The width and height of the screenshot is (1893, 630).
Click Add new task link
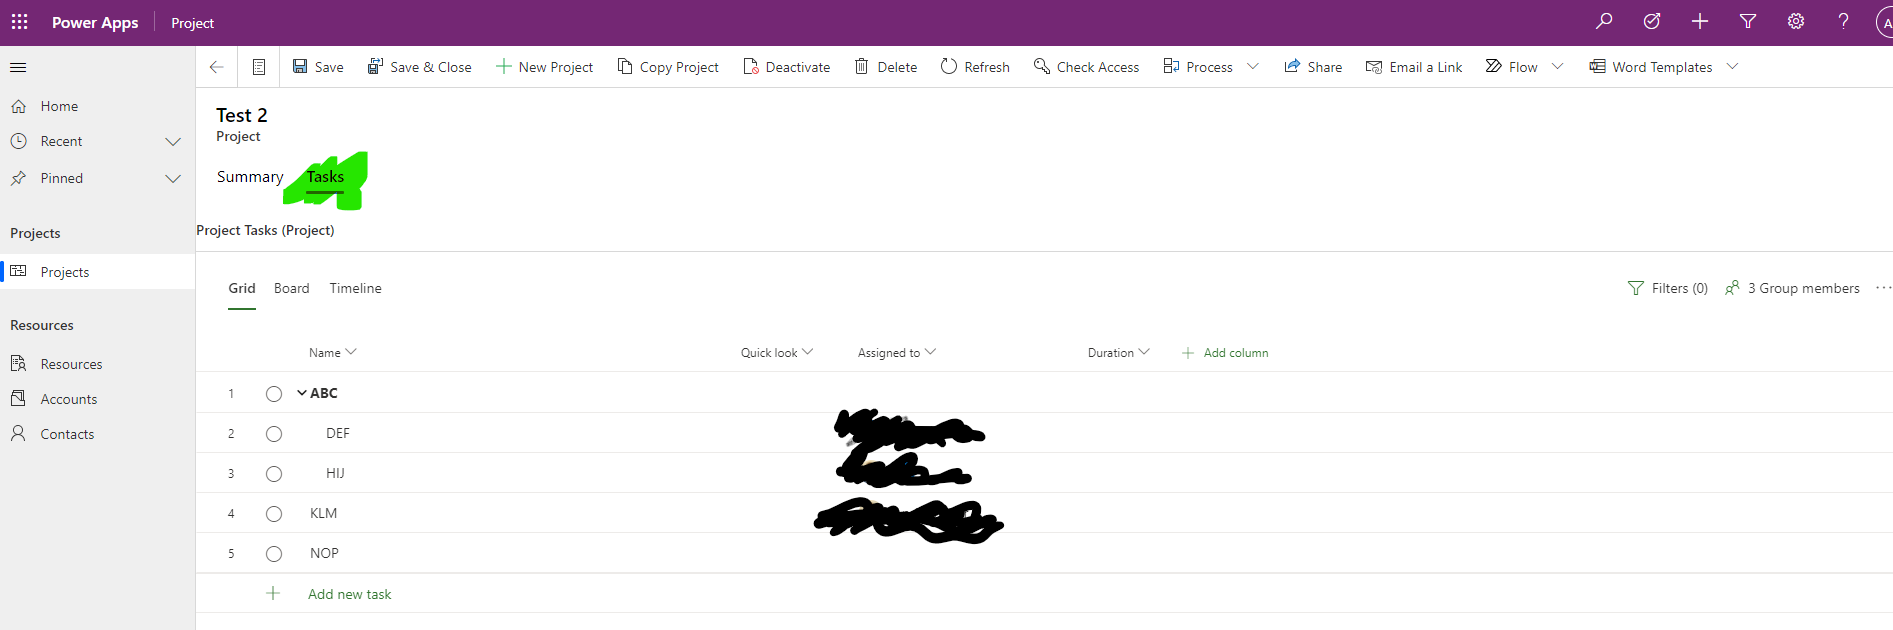tap(350, 594)
